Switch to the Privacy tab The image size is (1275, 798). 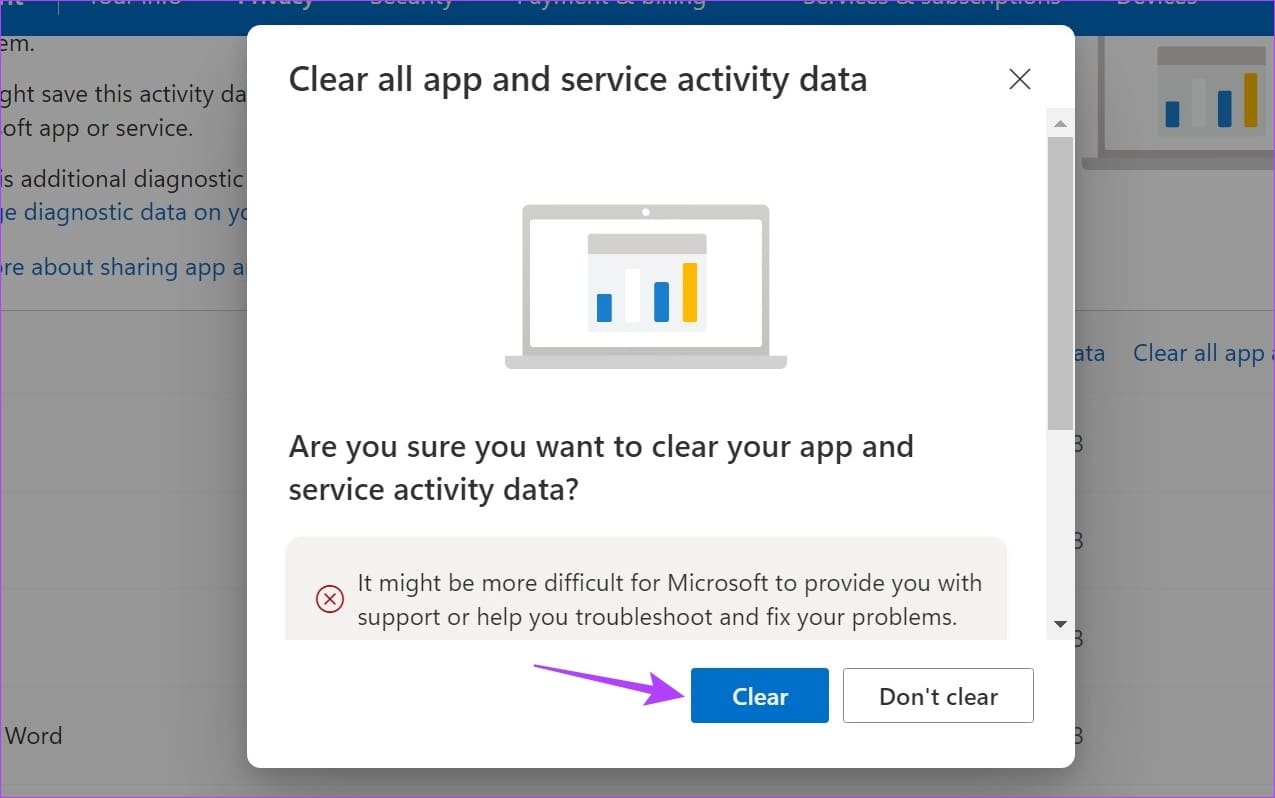point(276,3)
